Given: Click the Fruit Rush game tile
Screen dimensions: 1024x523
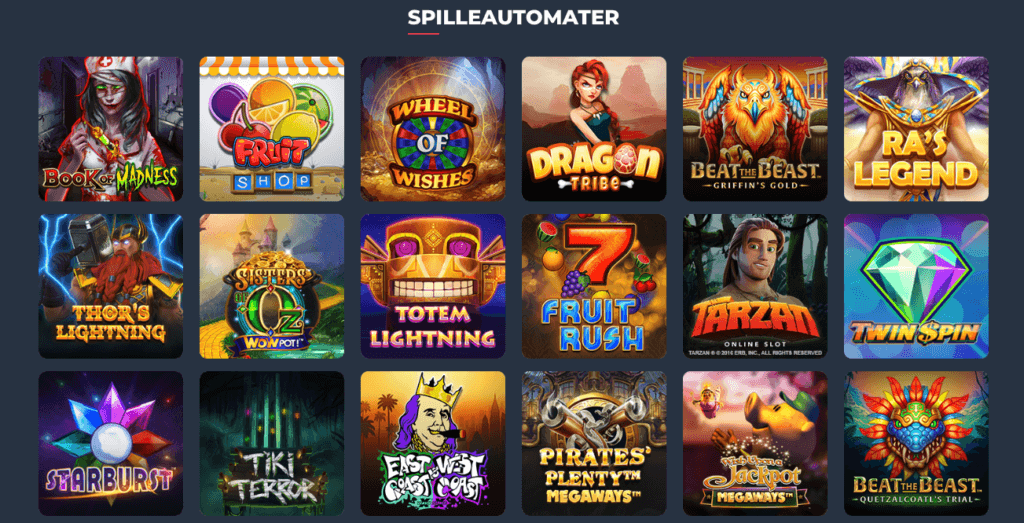Looking at the screenshot, I should click(x=594, y=286).
